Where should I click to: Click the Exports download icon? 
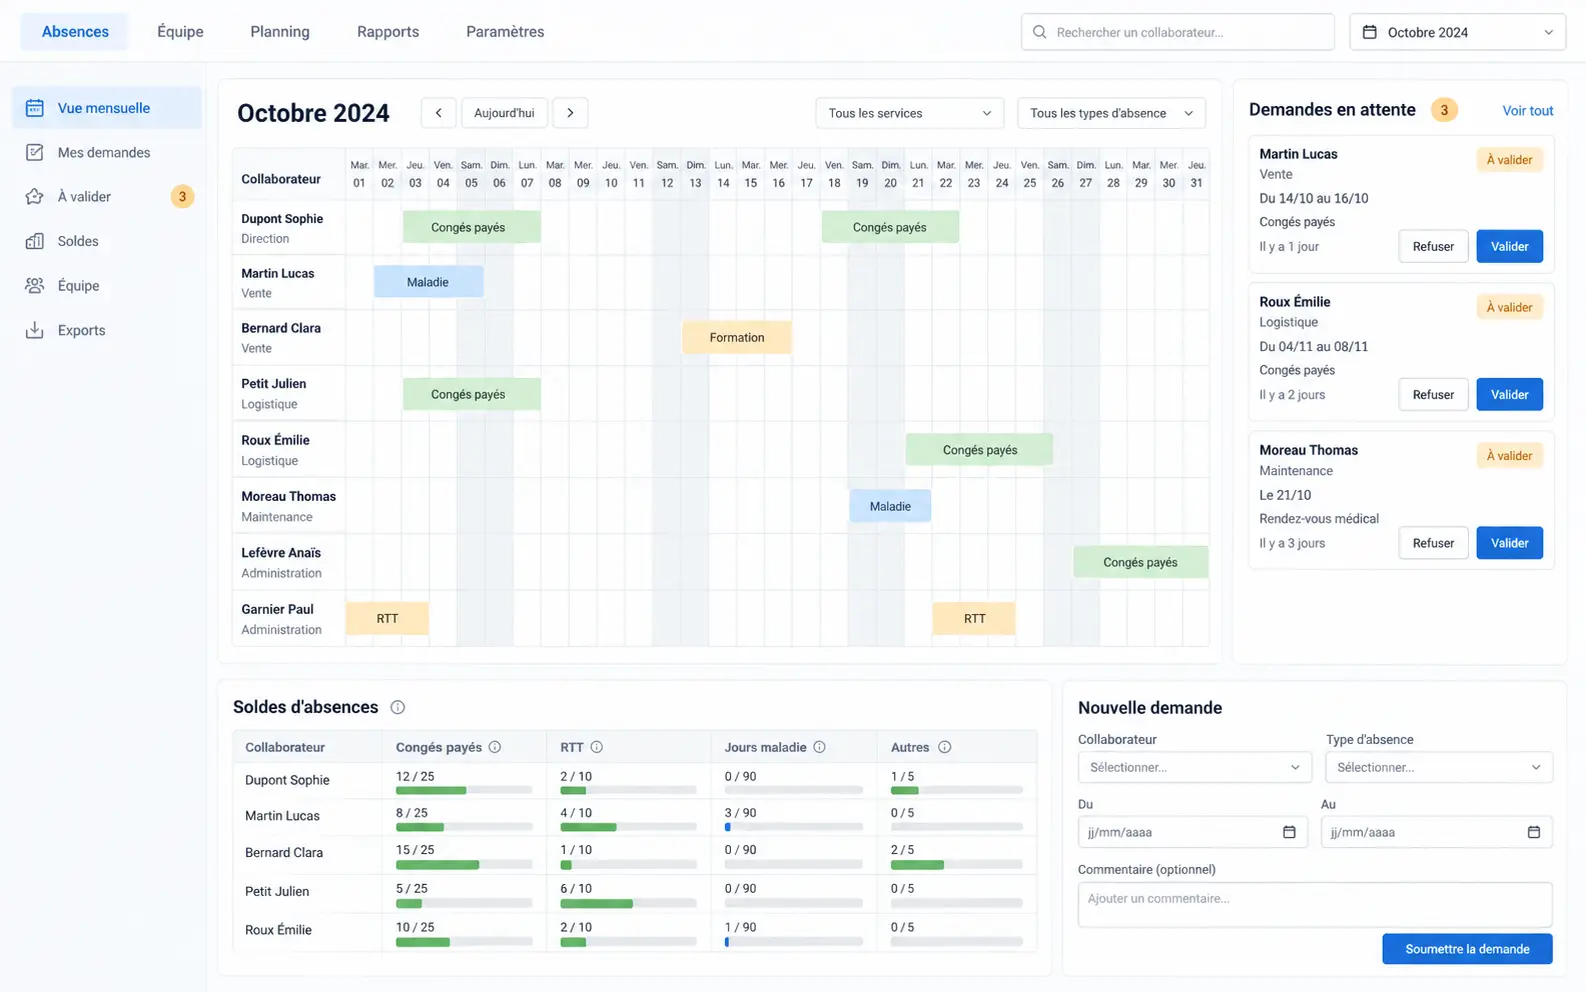tap(35, 330)
